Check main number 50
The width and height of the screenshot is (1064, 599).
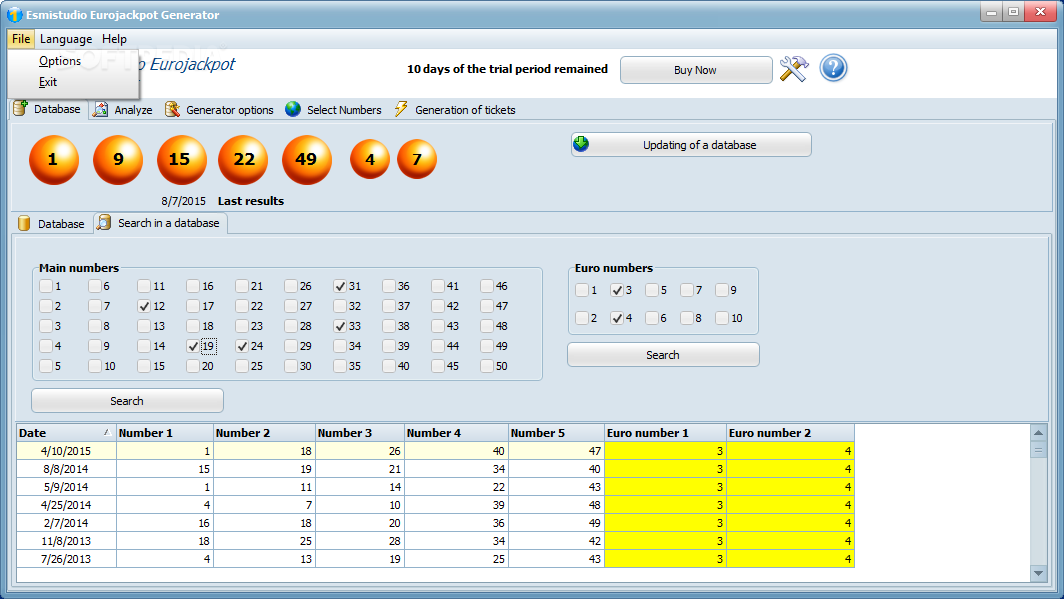click(x=487, y=366)
